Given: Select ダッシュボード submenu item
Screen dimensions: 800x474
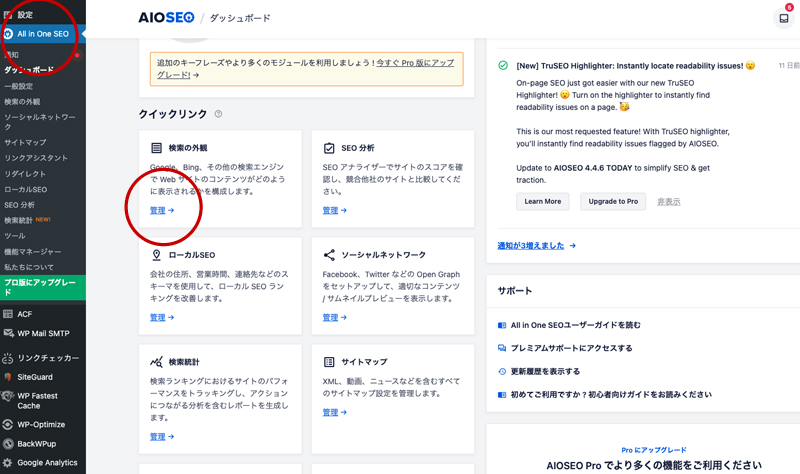Looking at the screenshot, I should (x=29, y=70).
